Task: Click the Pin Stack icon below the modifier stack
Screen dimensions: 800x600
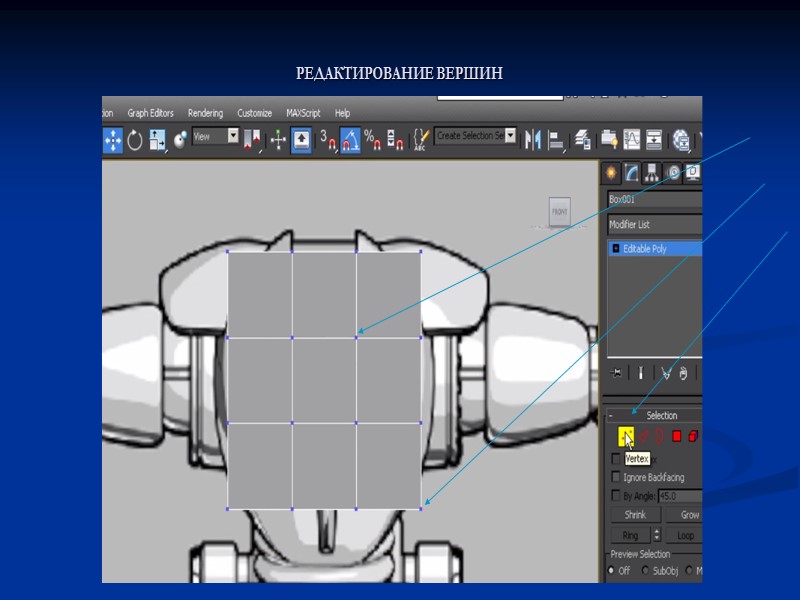Action: [617, 373]
